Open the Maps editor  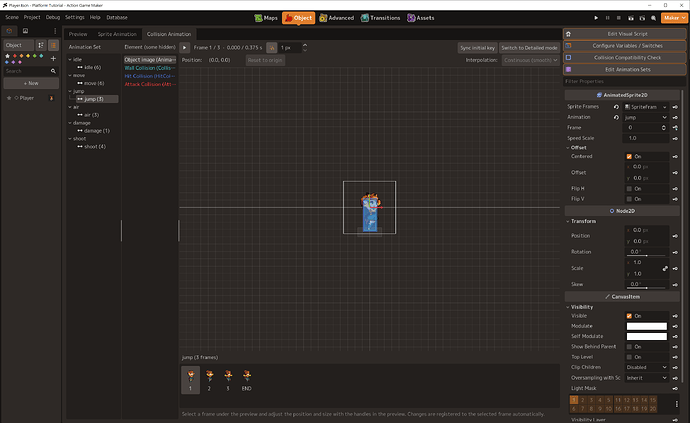tap(266, 18)
